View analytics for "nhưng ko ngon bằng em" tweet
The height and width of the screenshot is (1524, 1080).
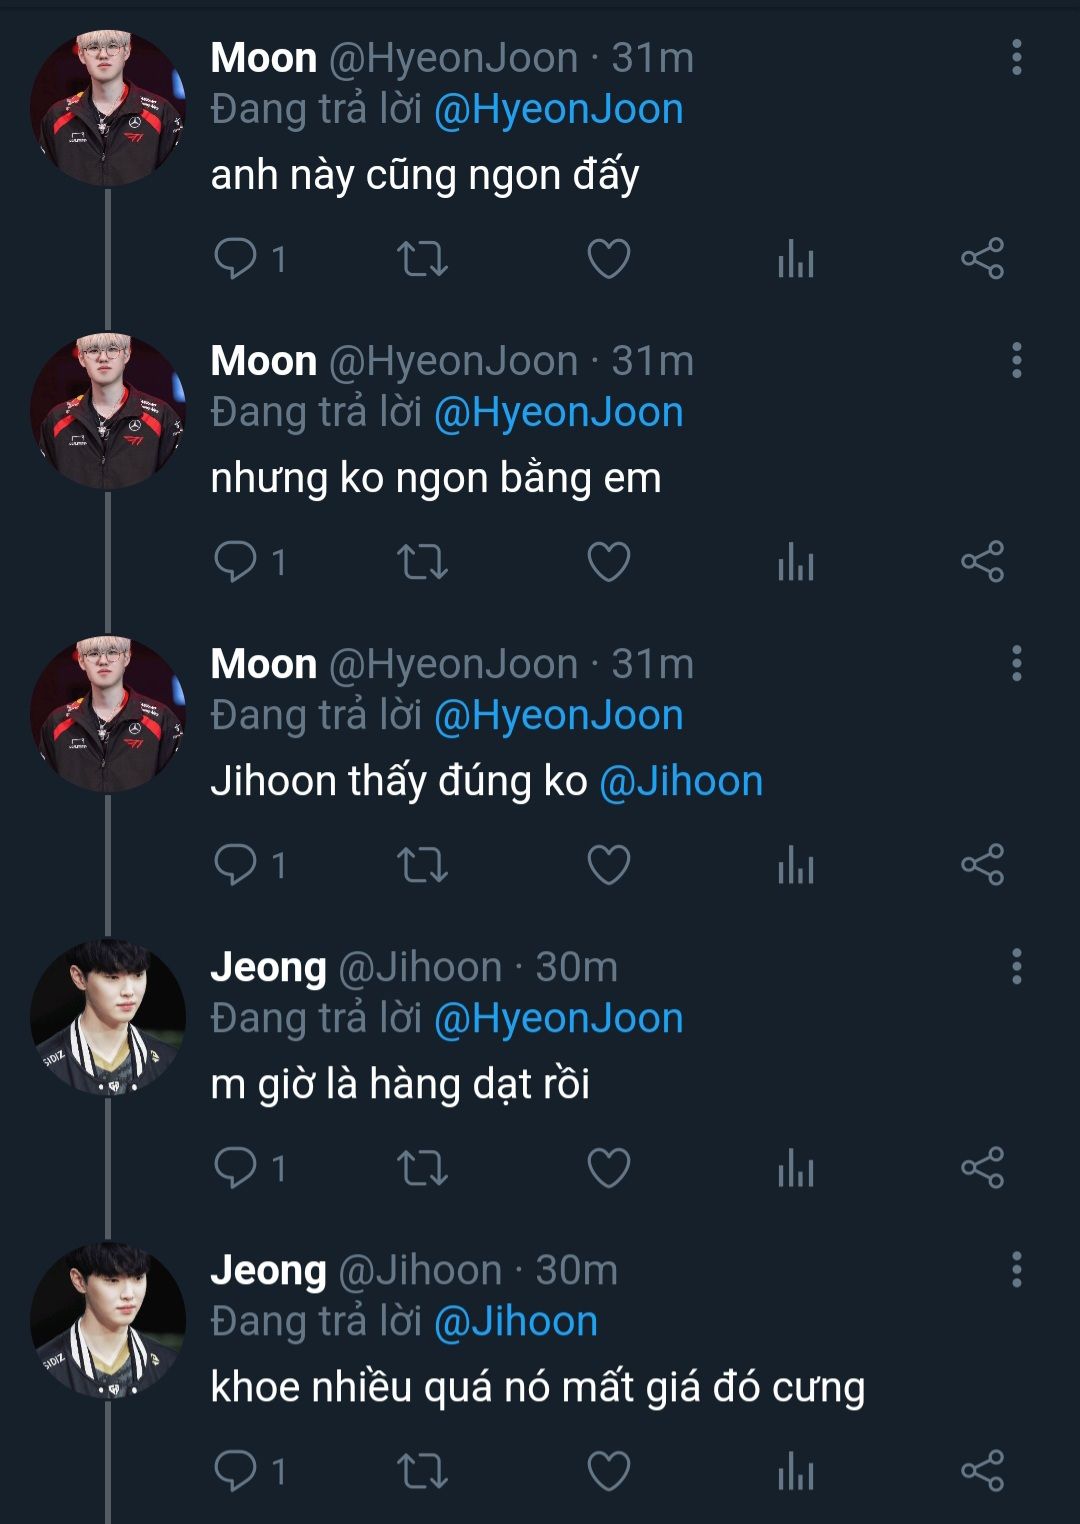(x=796, y=562)
